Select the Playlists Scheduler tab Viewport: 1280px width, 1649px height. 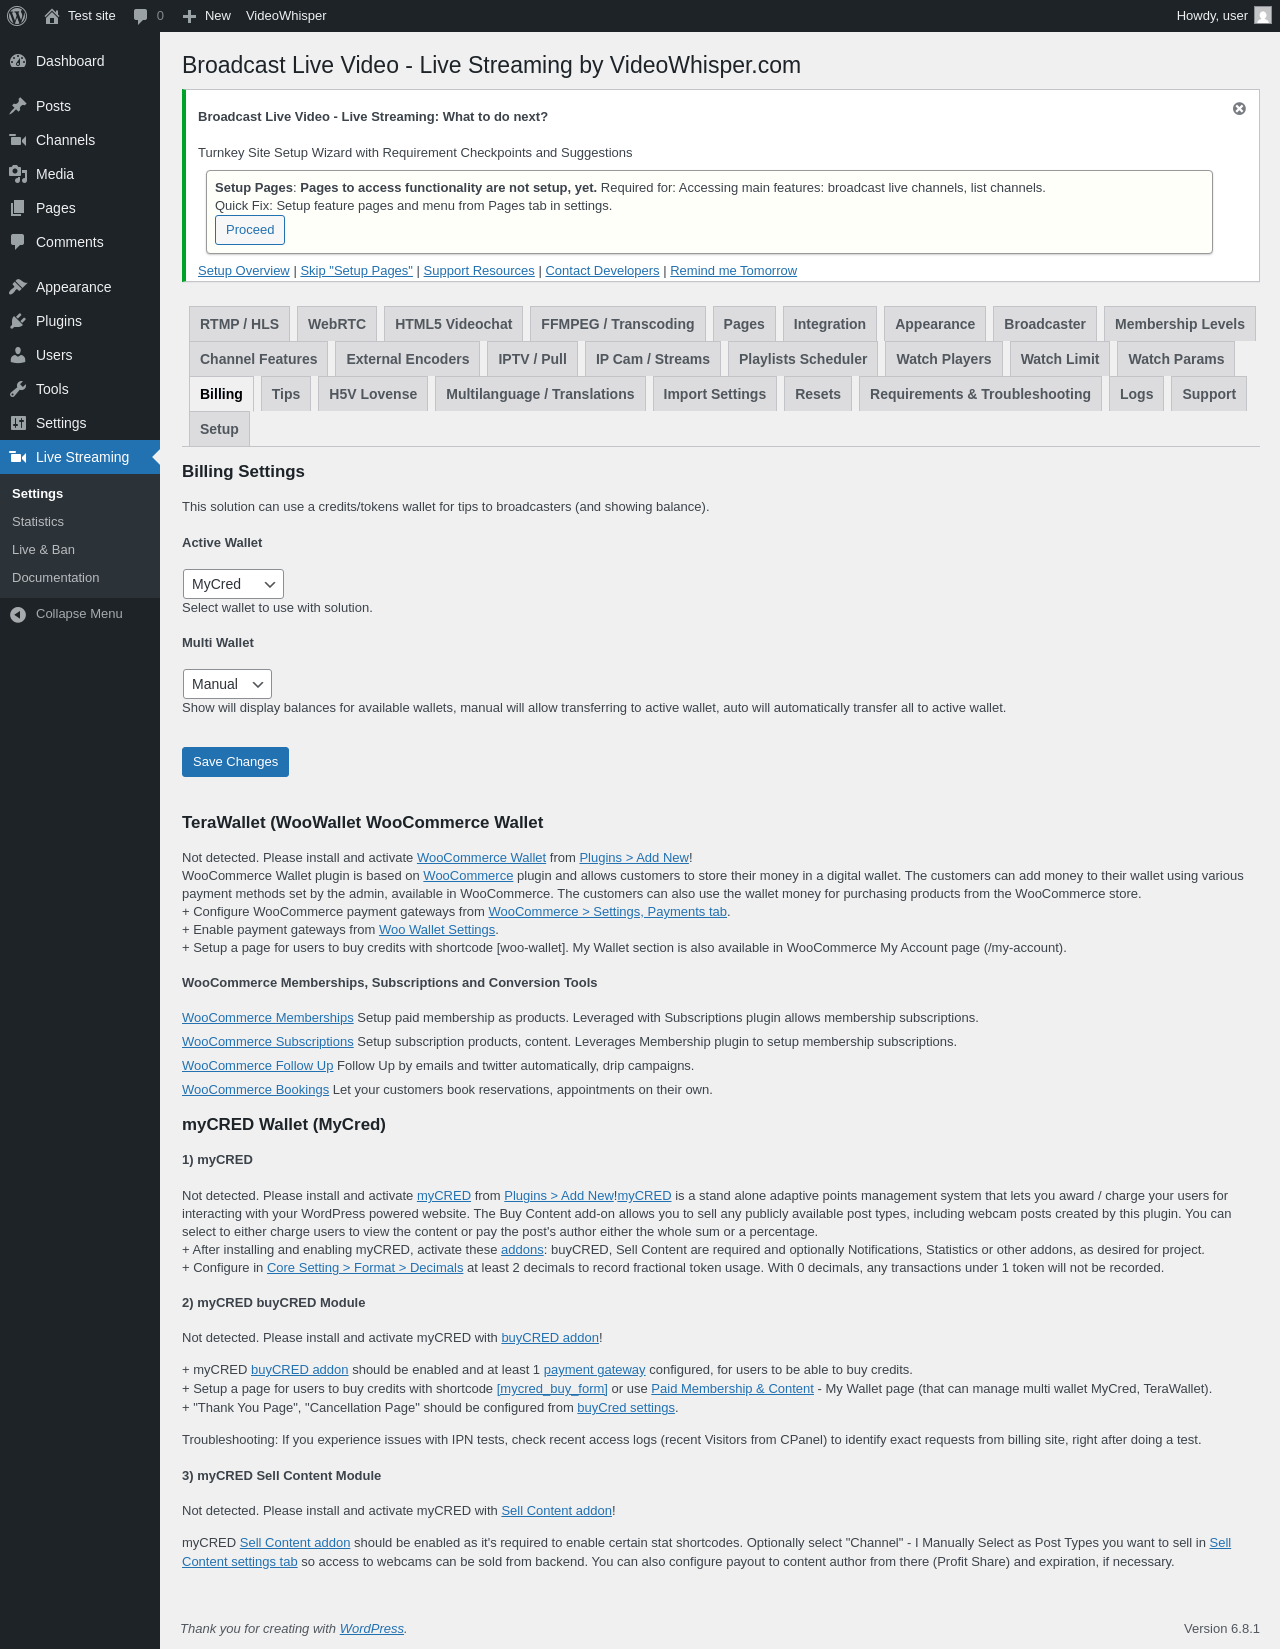[x=803, y=359]
